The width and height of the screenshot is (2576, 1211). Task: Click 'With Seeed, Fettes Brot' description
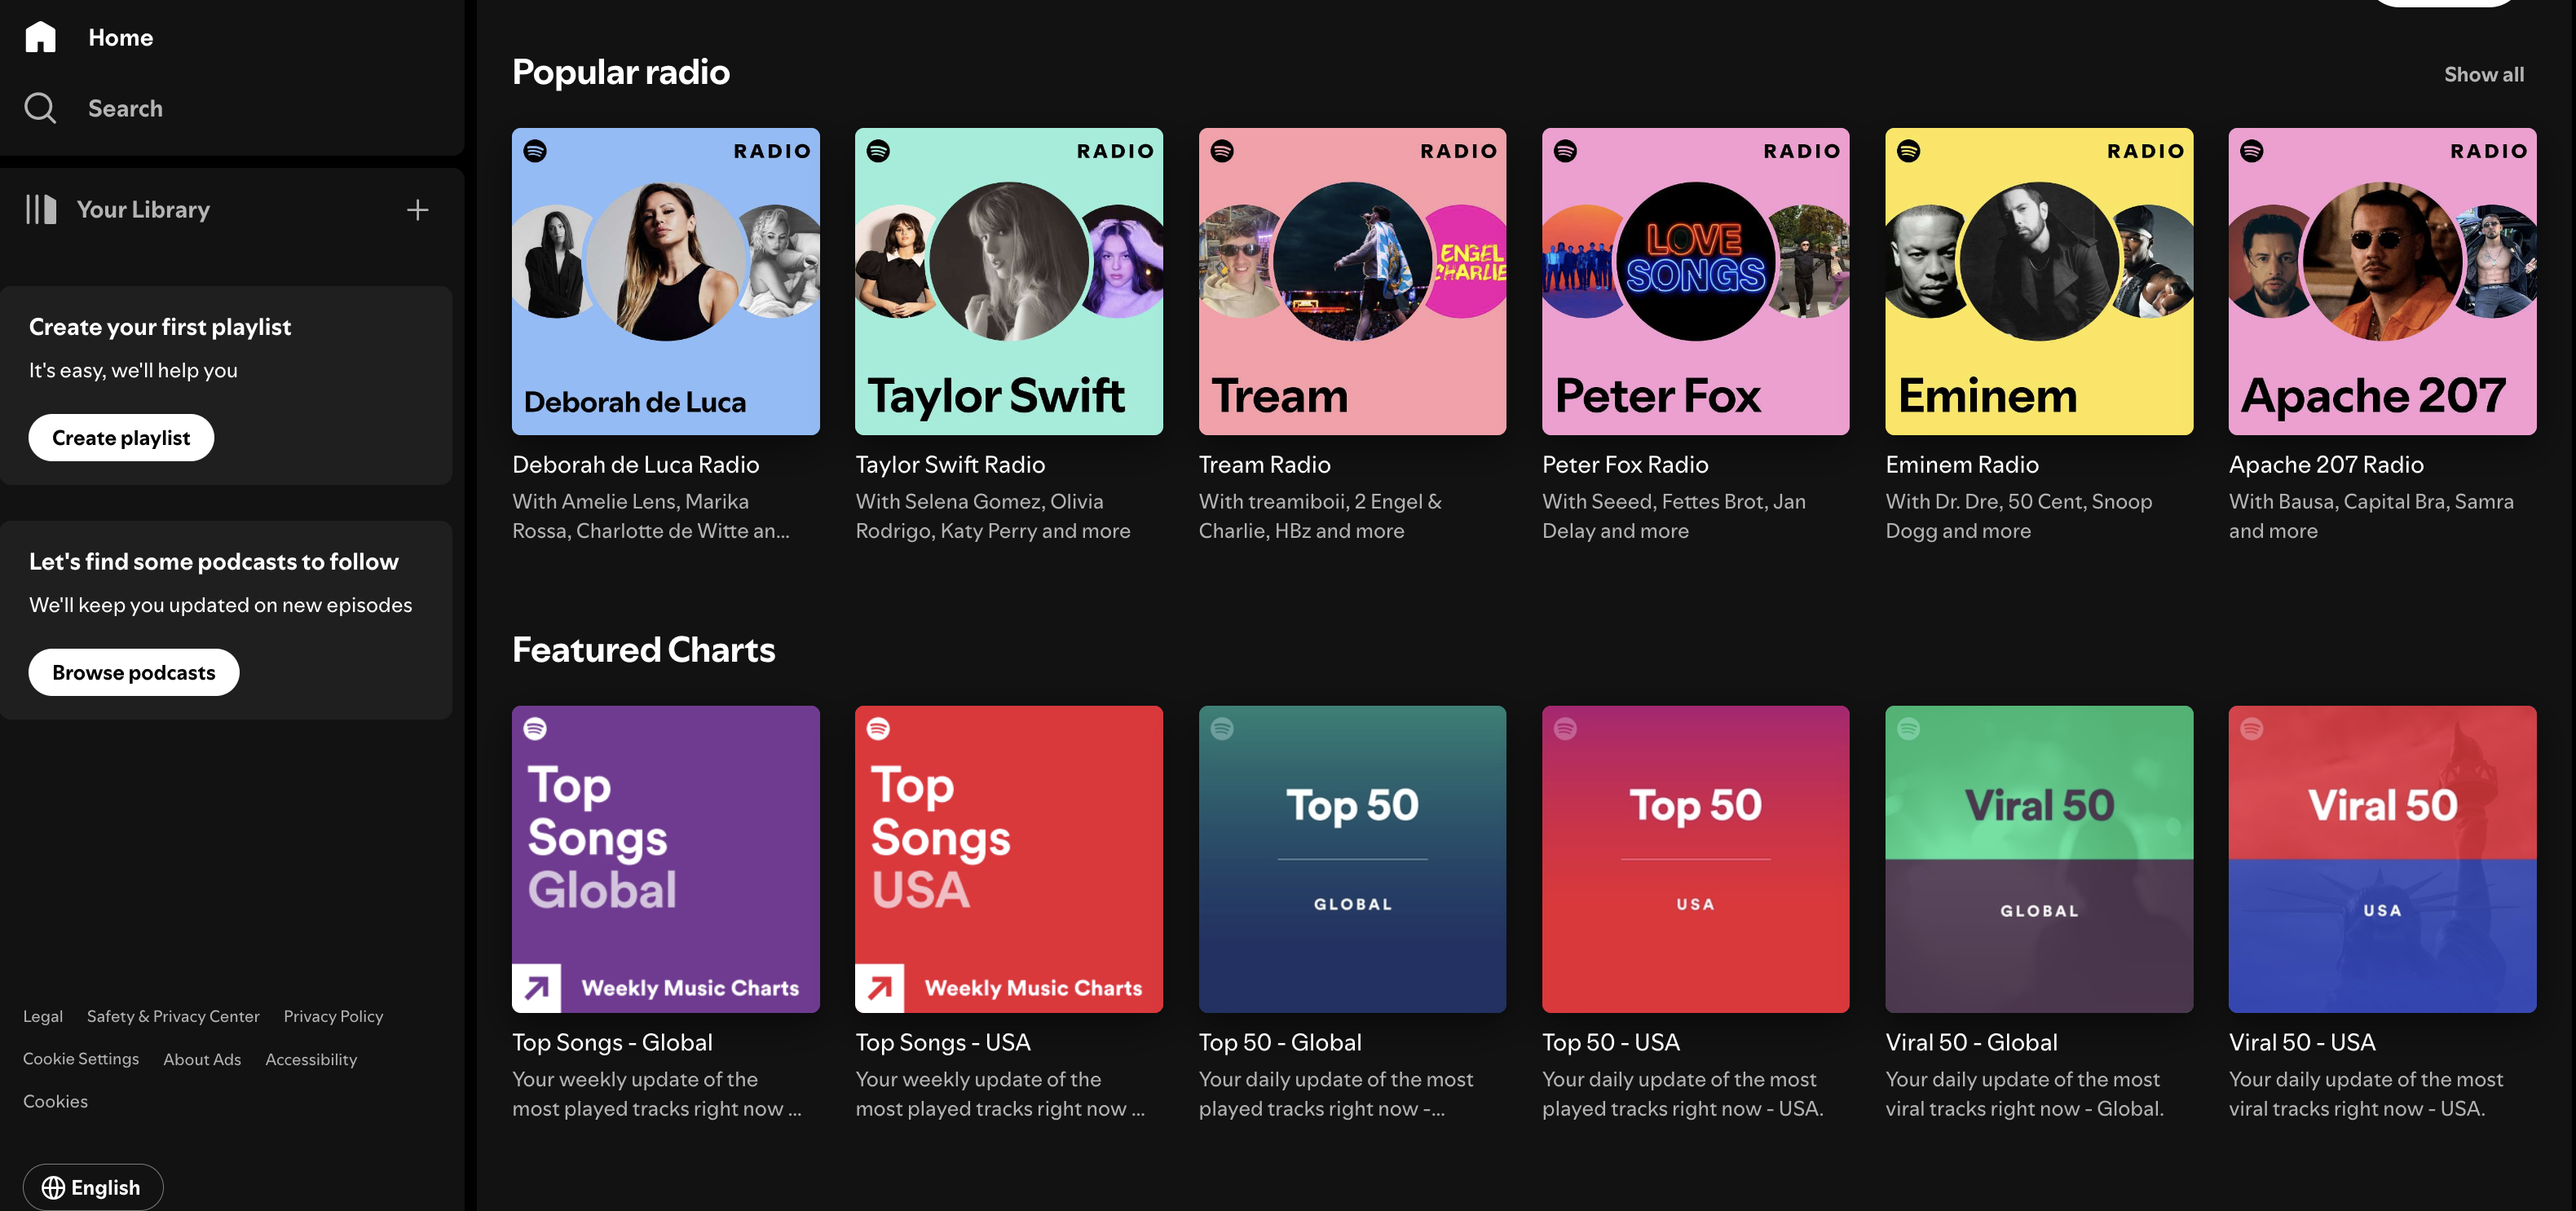[x=1674, y=516]
